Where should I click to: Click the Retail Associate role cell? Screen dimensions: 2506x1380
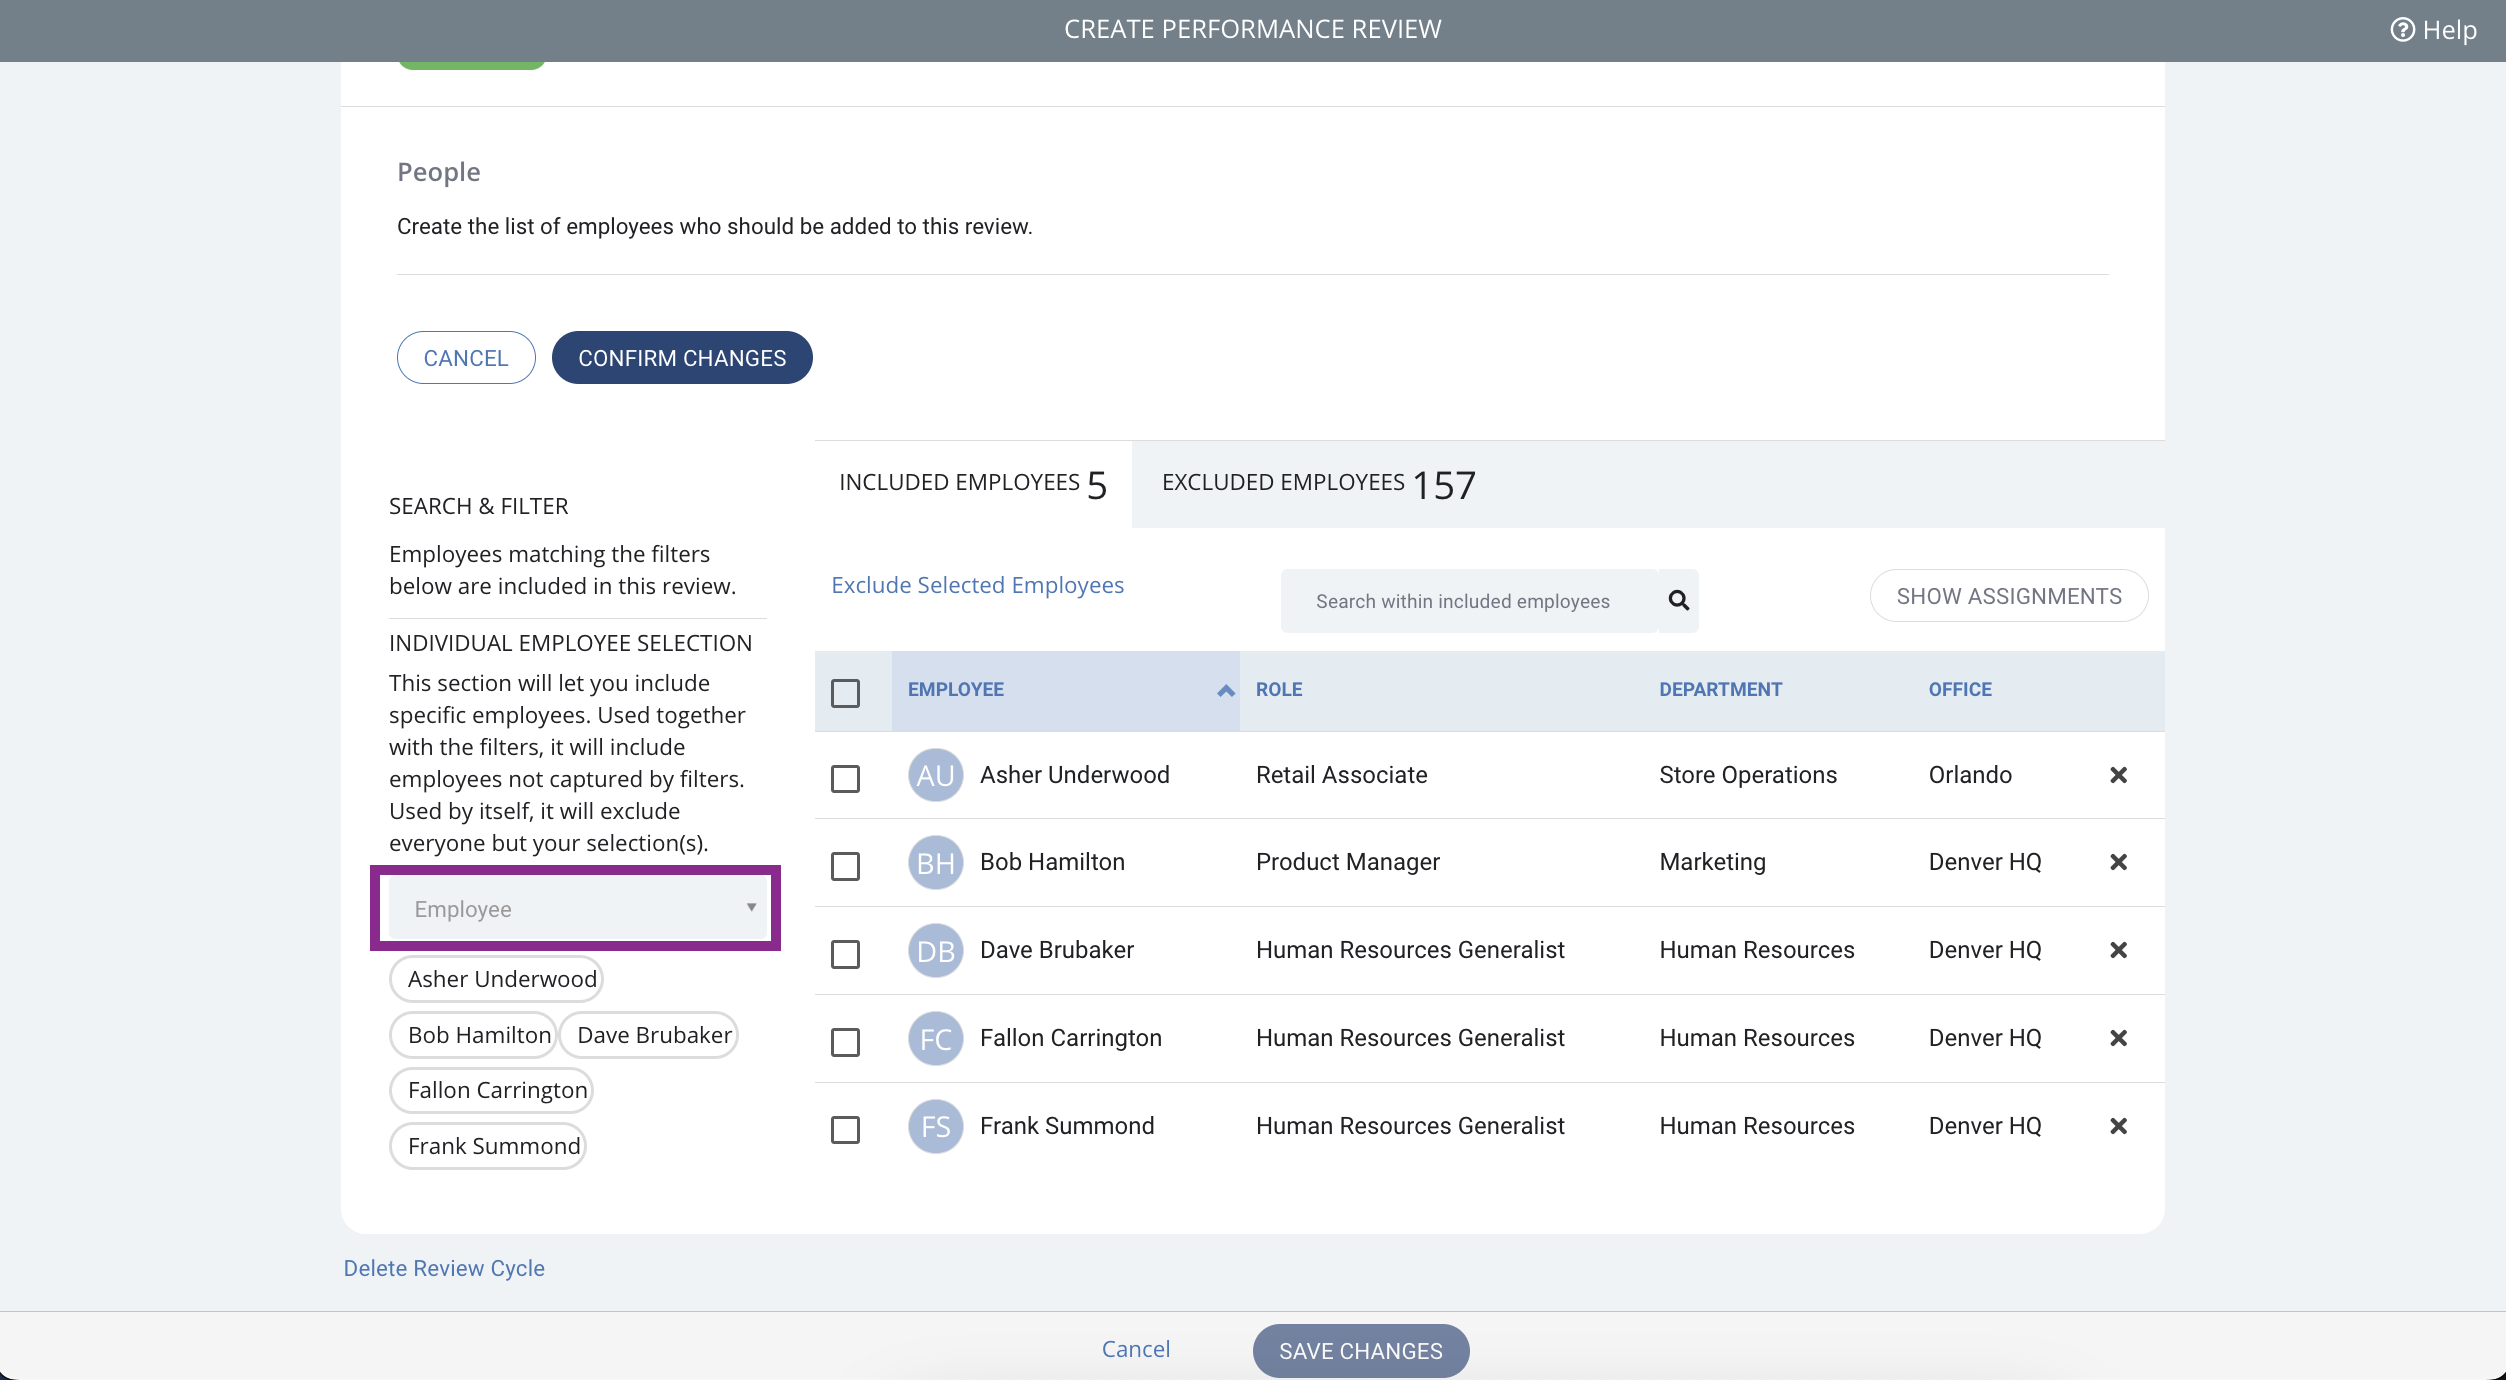[x=1341, y=775]
